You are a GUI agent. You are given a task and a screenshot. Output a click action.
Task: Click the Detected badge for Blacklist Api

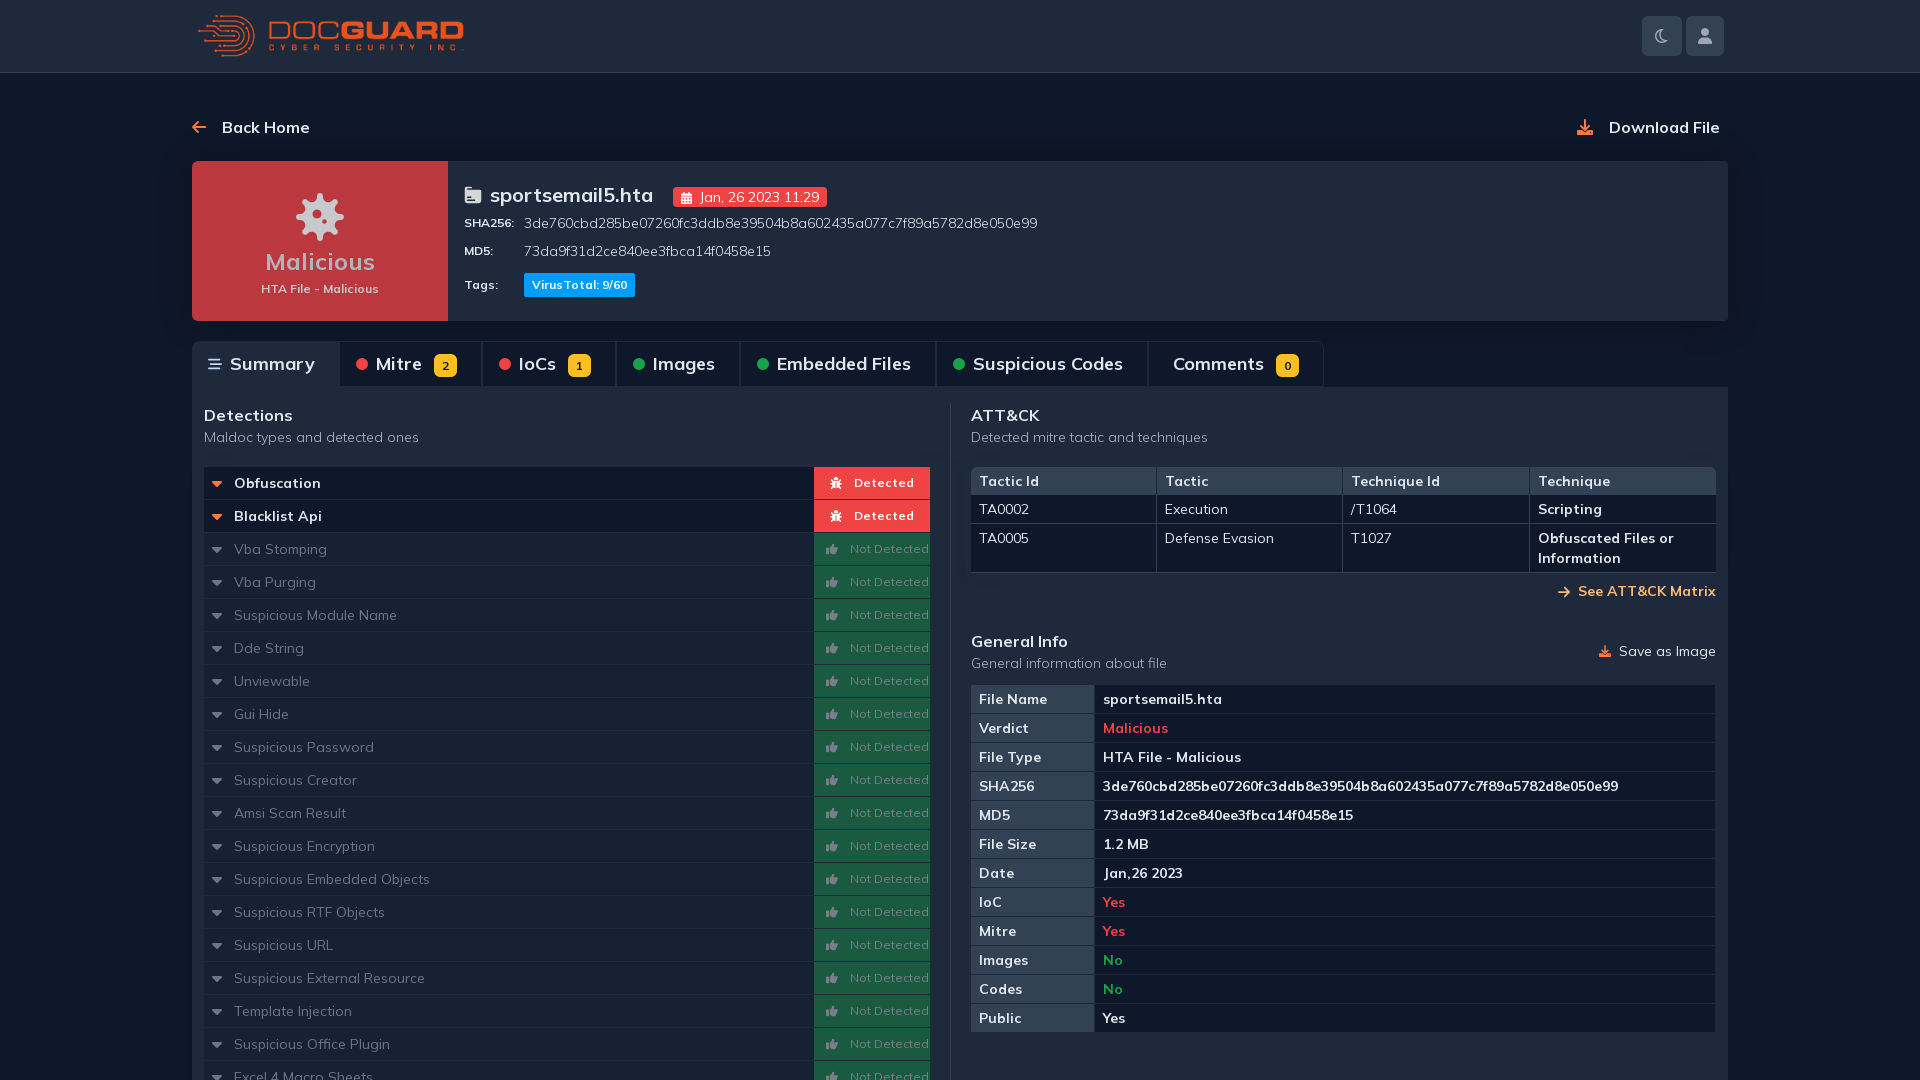tap(872, 516)
